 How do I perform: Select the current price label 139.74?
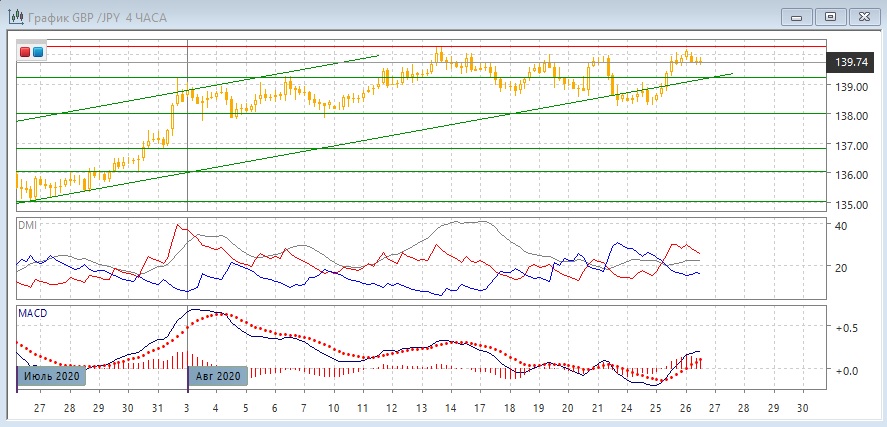(x=849, y=63)
